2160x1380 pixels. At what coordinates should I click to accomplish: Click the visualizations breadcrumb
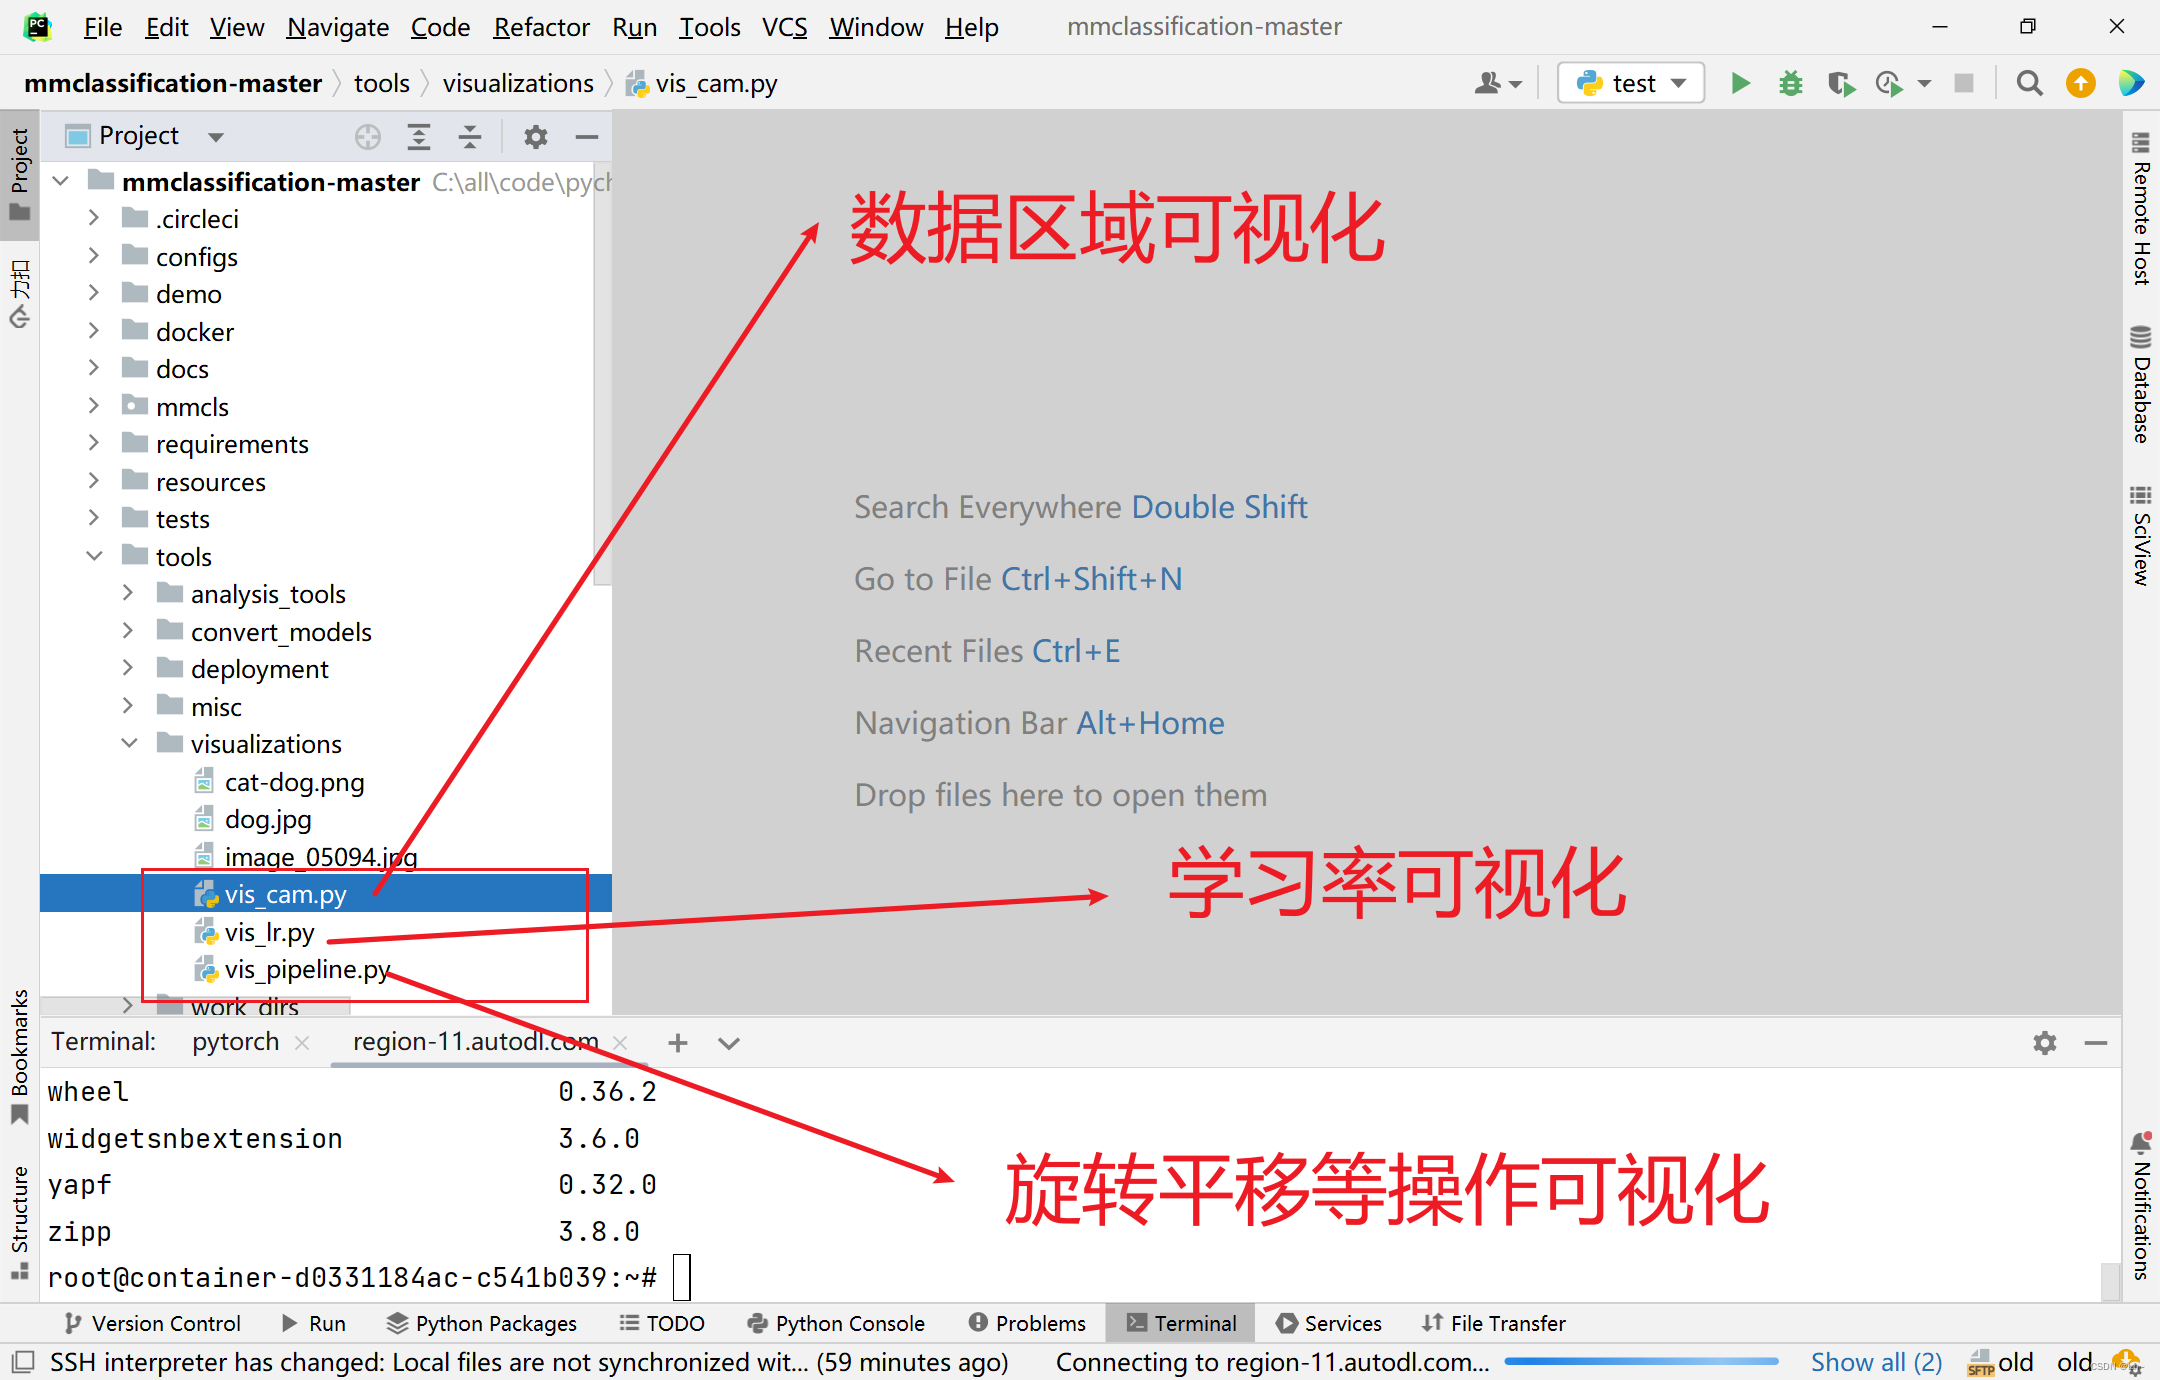click(x=518, y=83)
